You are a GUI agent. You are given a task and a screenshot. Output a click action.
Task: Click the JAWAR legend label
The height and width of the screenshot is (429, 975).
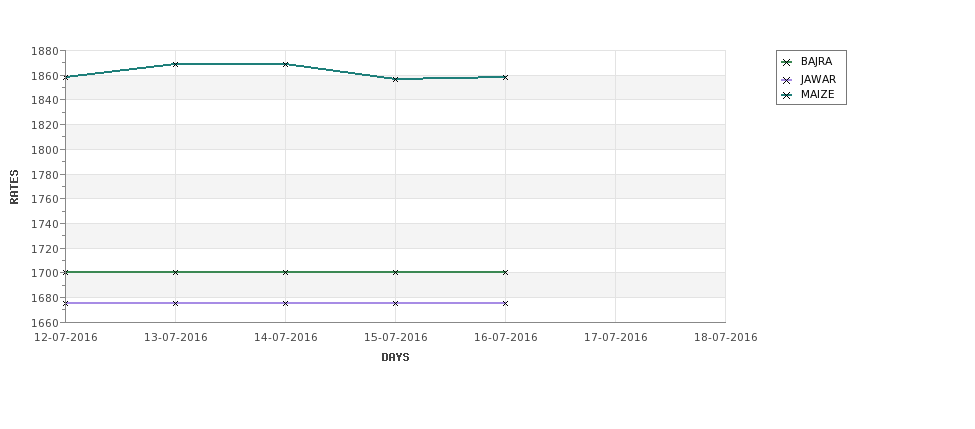(818, 80)
